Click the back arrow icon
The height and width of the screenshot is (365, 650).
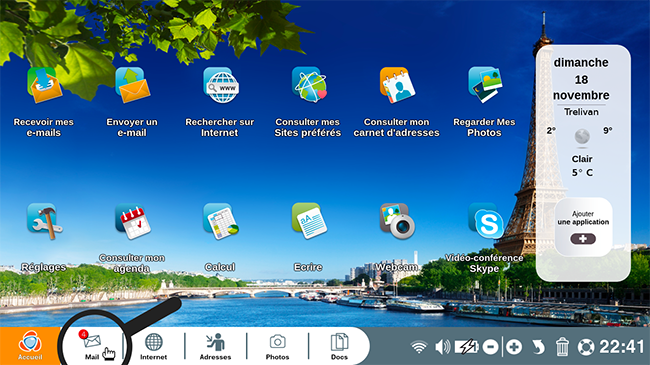pyautogui.click(x=538, y=347)
